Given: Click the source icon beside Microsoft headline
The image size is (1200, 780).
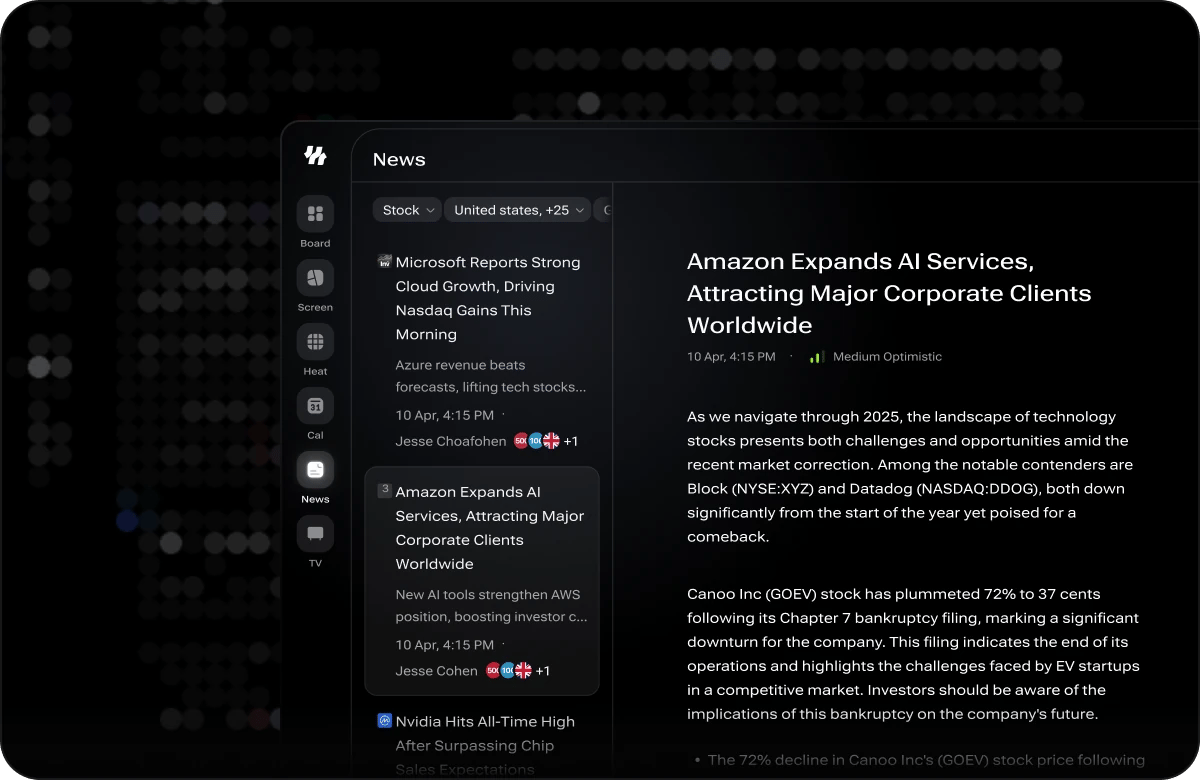Looking at the screenshot, I should [384, 262].
